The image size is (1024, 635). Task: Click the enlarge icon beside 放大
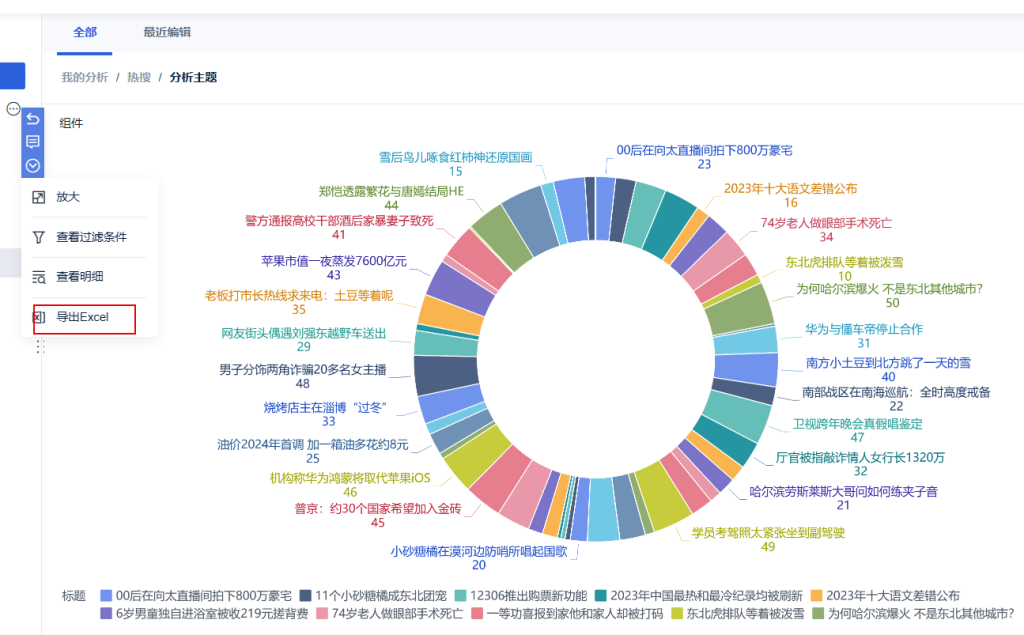pos(39,197)
